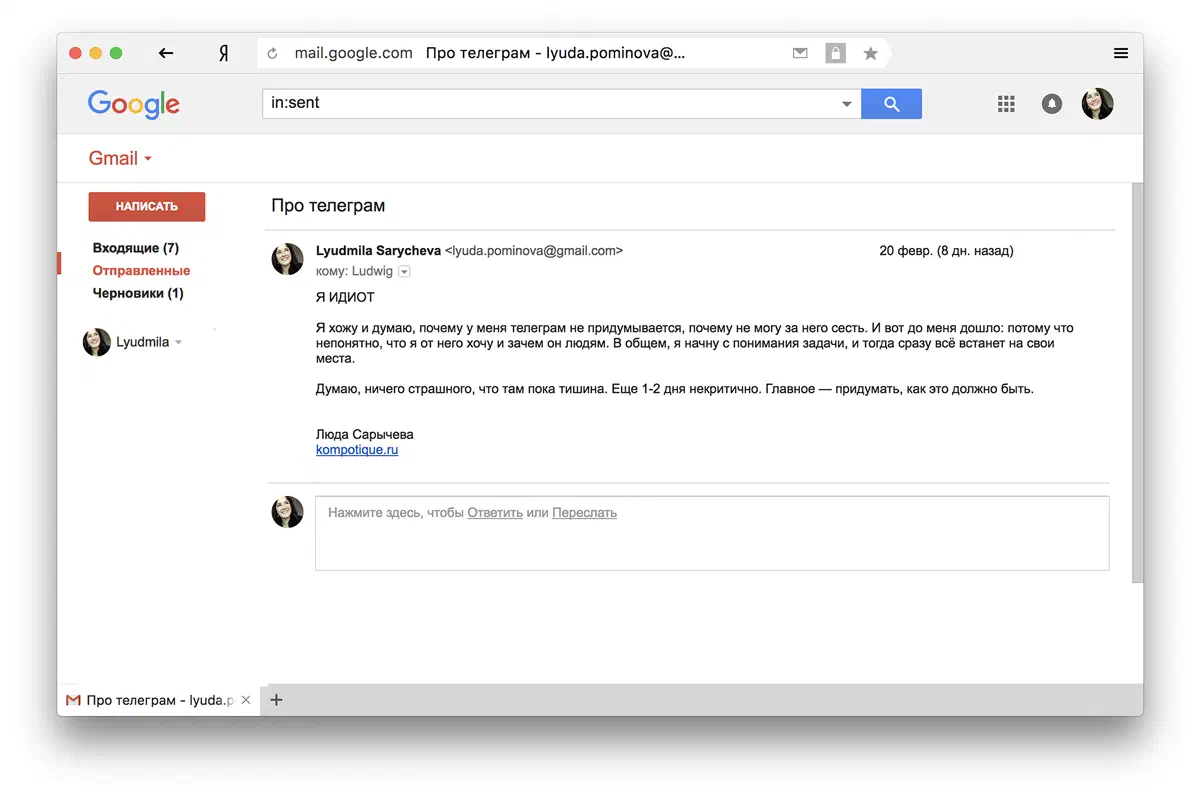The image size is (1200, 797).
Task: Click the mail envelope icon in address bar
Action: 800,54
